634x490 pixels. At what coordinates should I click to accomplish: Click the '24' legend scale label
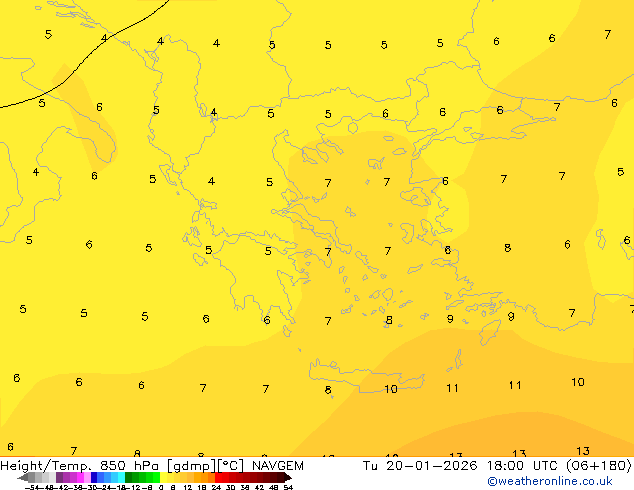(216, 488)
